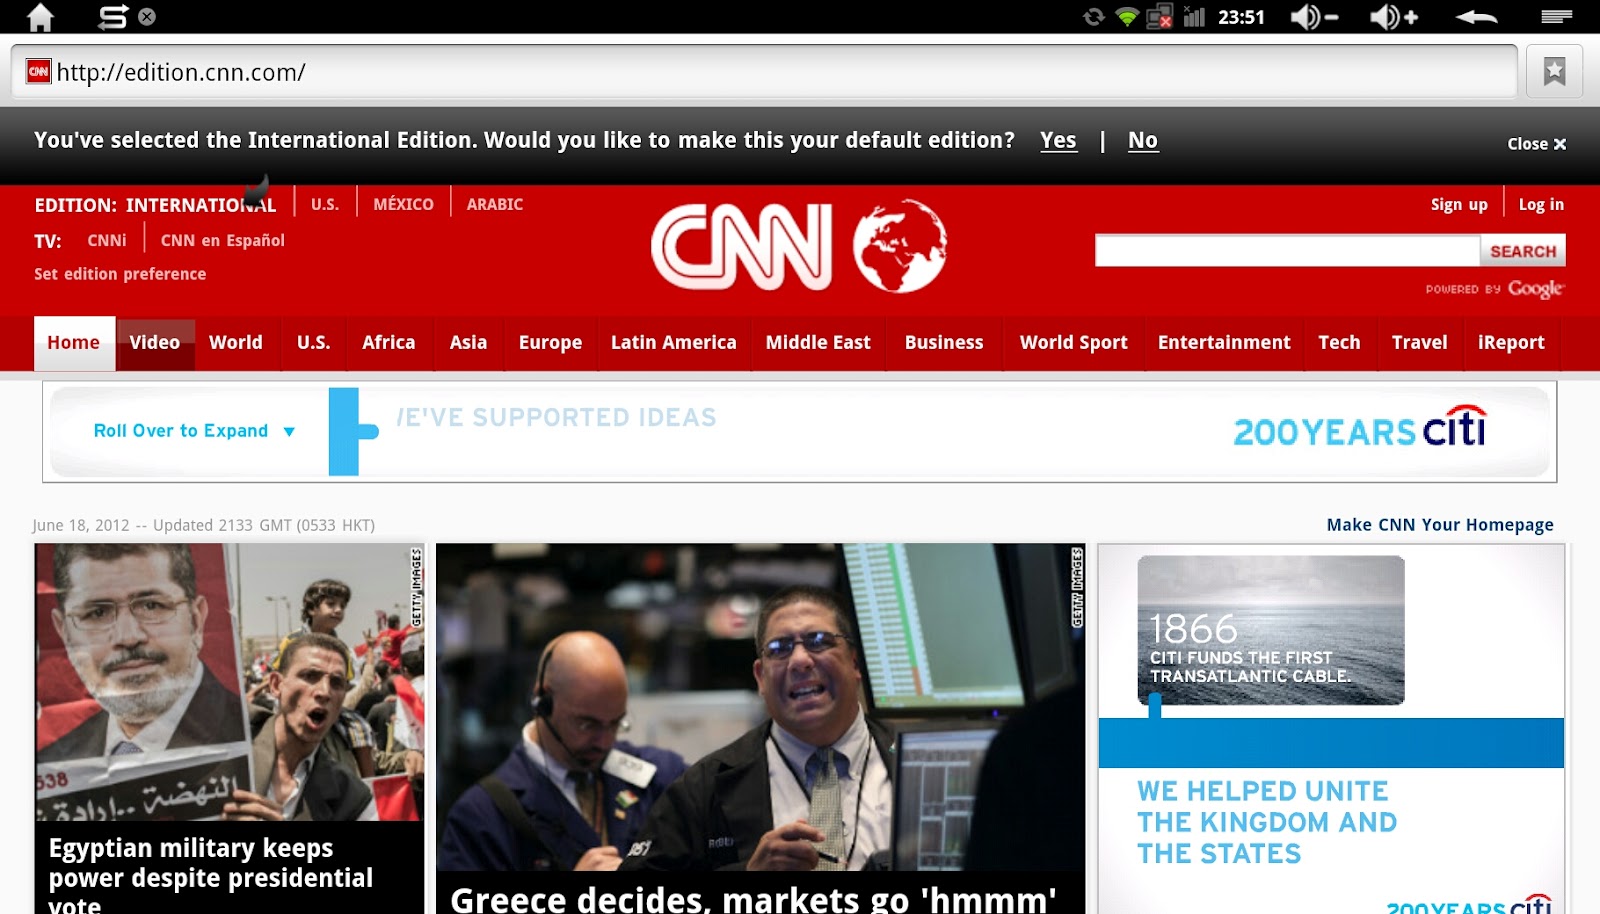
Task: Open the CNNi TV link
Action: point(107,240)
